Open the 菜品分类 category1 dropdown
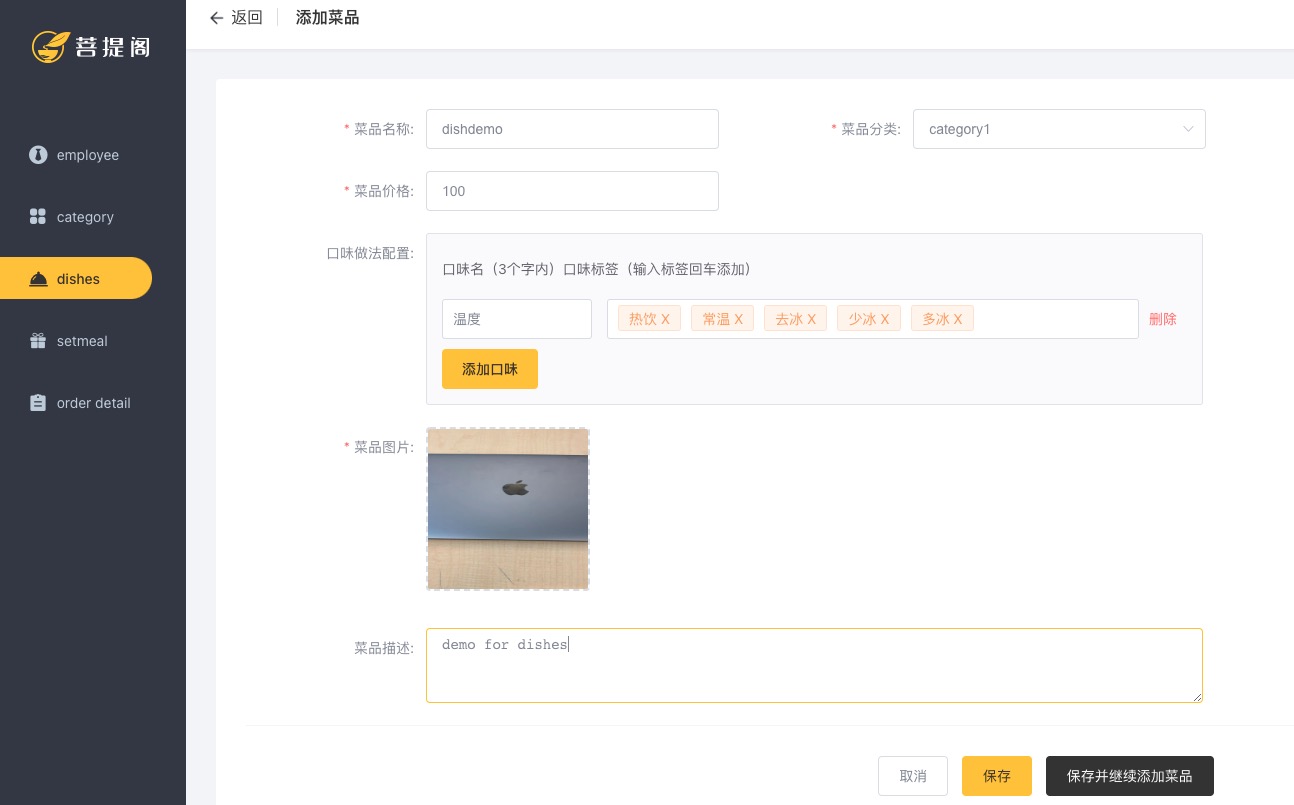Image resolution: width=1294 pixels, height=805 pixels. coord(1059,129)
